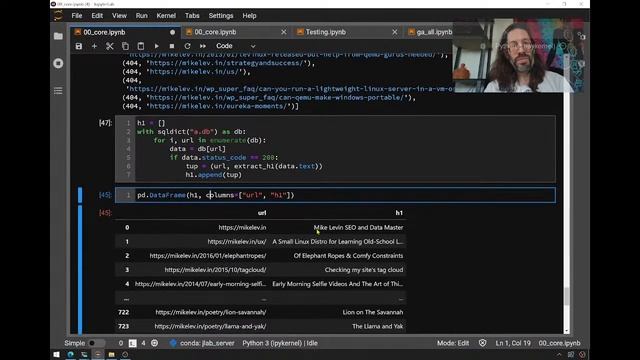Click the https://mikelev.in/eureka-moments/ output line
Viewport: 640px width, 360px height.
pyautogui.click(x=210, y=106)
